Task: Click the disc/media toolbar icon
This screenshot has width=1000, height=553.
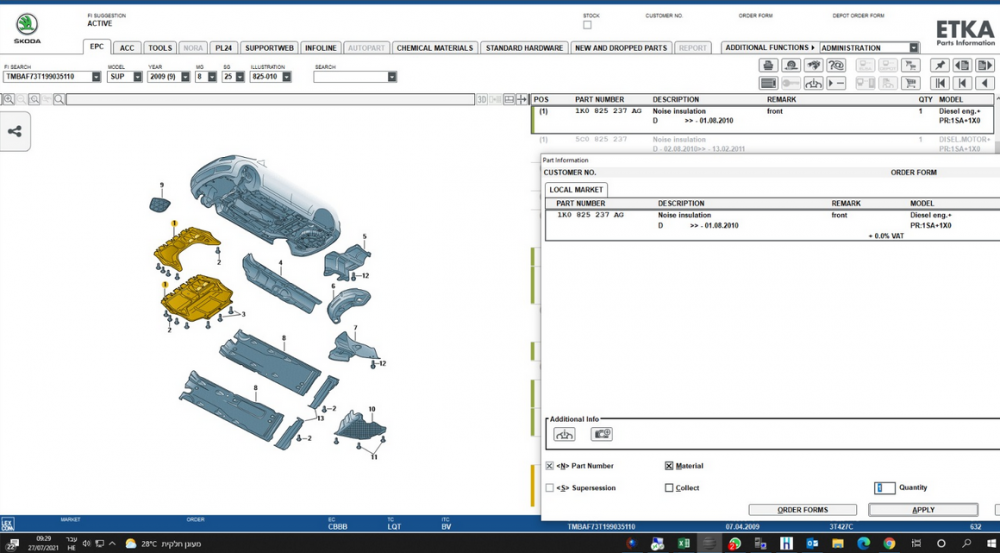Action: pyautogui.click(x=791, y=65)
